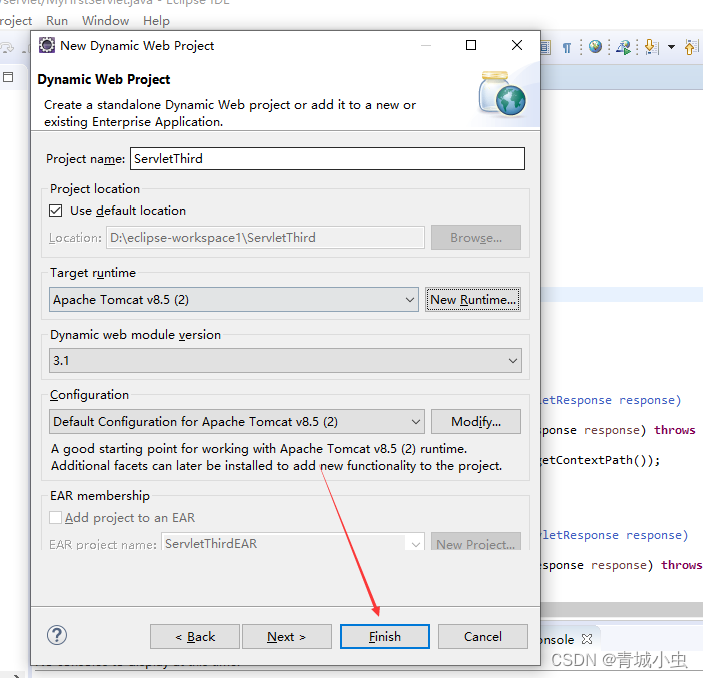
Task: Click the Modify... configuration button
Action: (x=476, y=422)
